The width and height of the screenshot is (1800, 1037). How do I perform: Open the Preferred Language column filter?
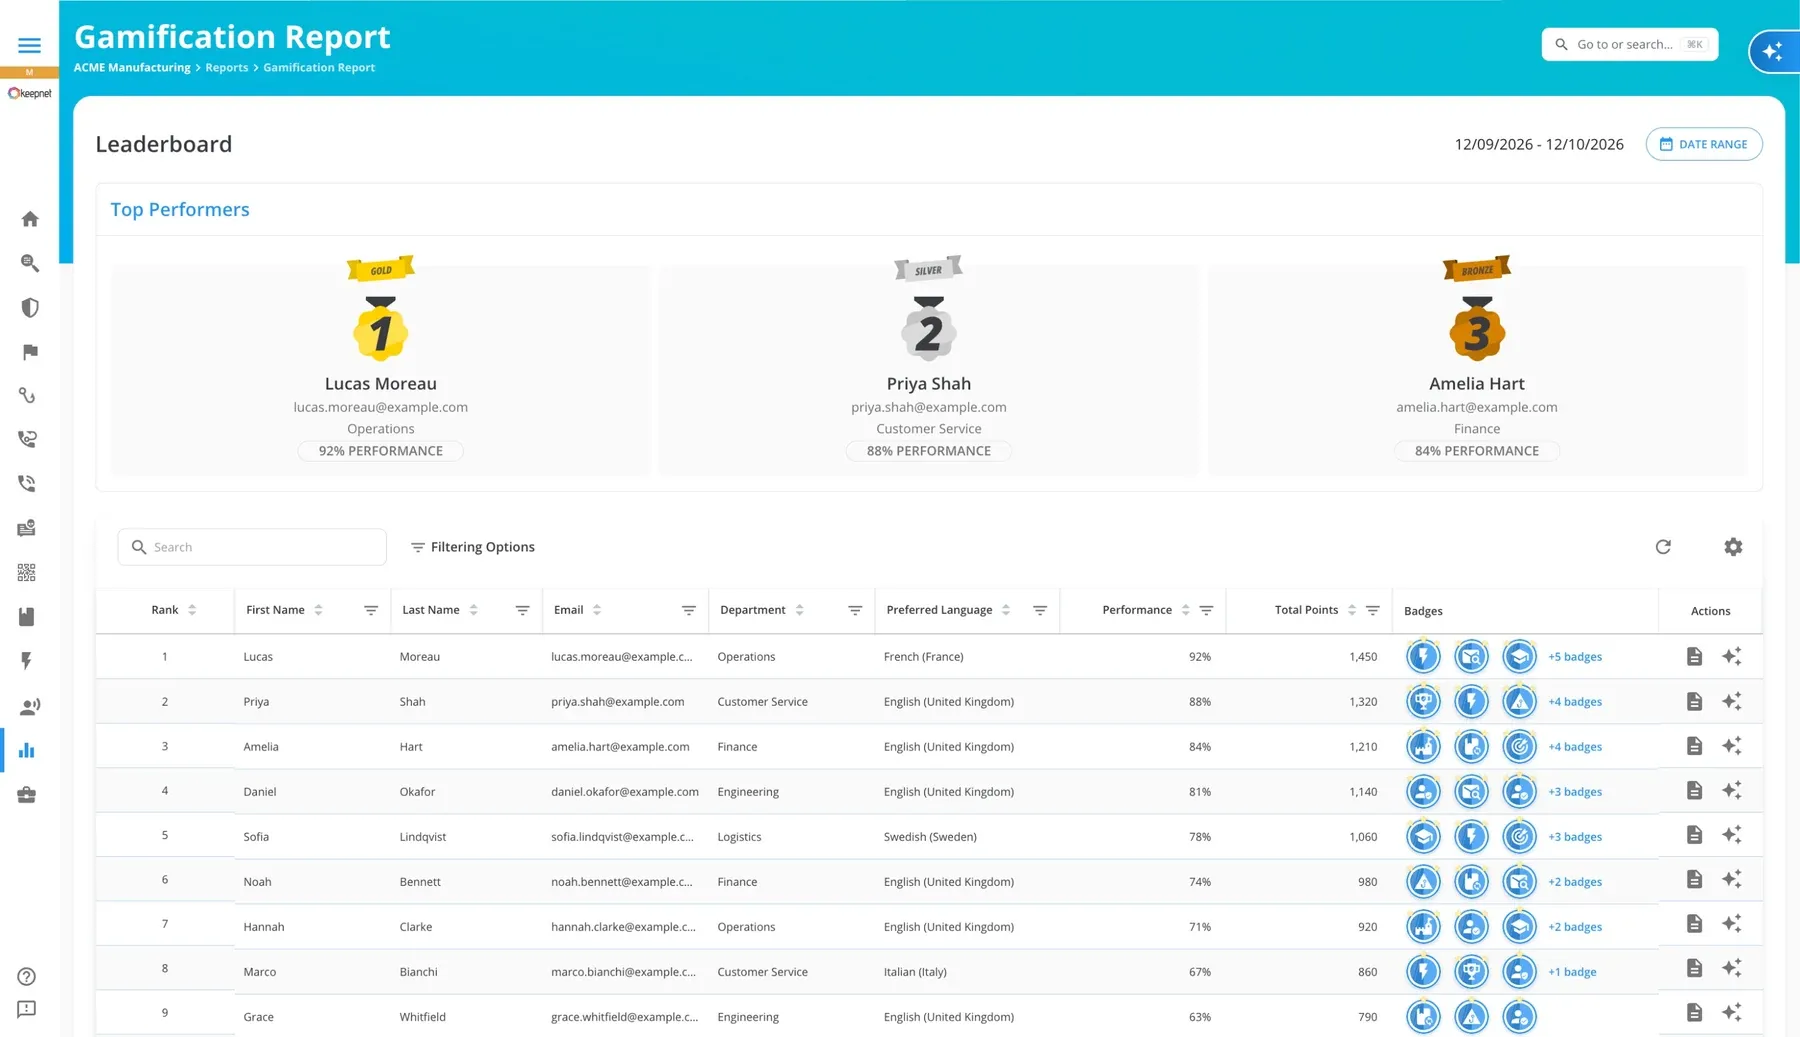[1040, 610]
